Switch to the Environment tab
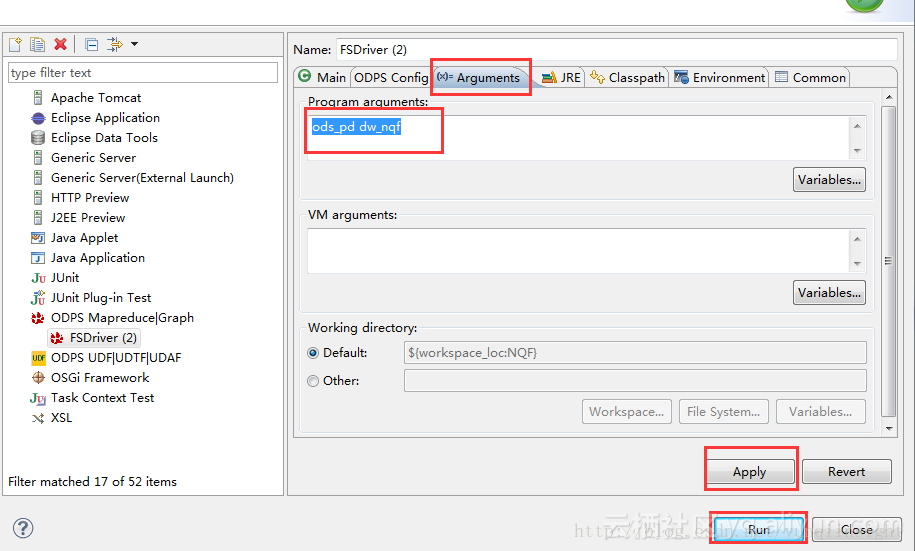915x551 pixels. click(720, 78)
